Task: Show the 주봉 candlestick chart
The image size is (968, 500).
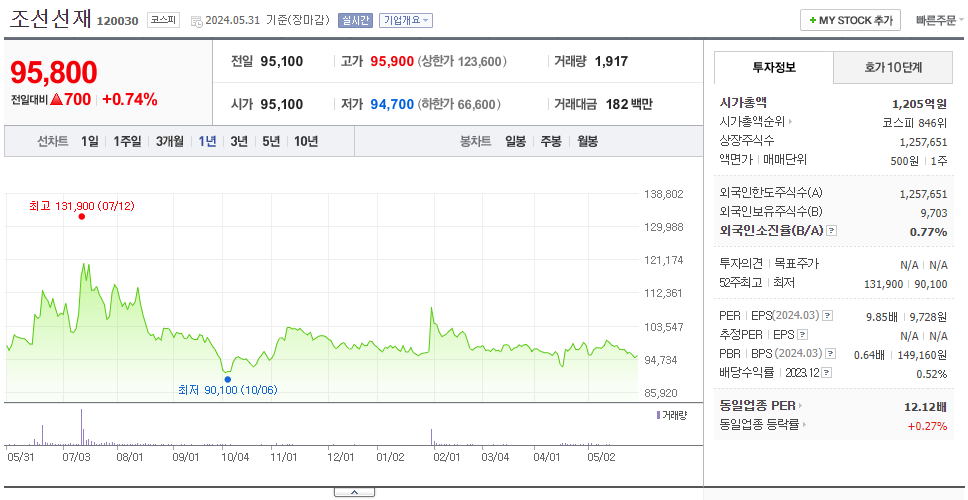Action: click(x=551, y=141)
